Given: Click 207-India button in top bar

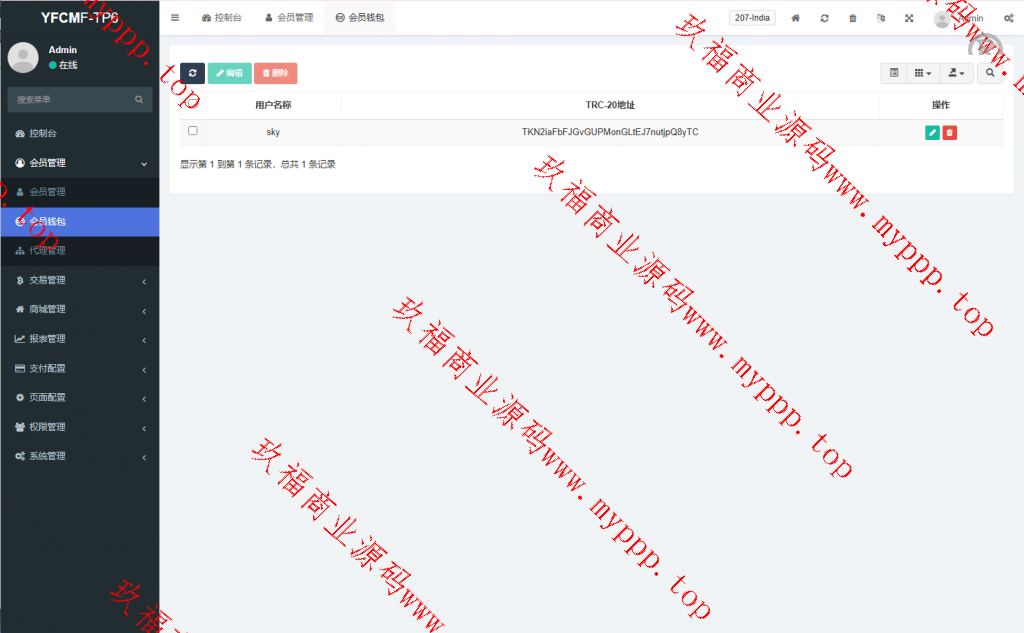Looking at the screenshot, I should point(753,18).
